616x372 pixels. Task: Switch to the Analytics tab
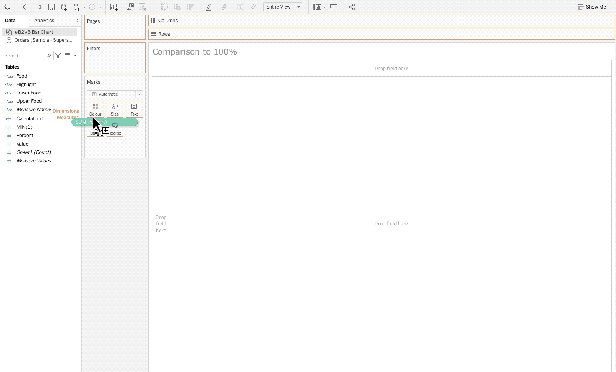pyautogui.click(x=44, y=20)
